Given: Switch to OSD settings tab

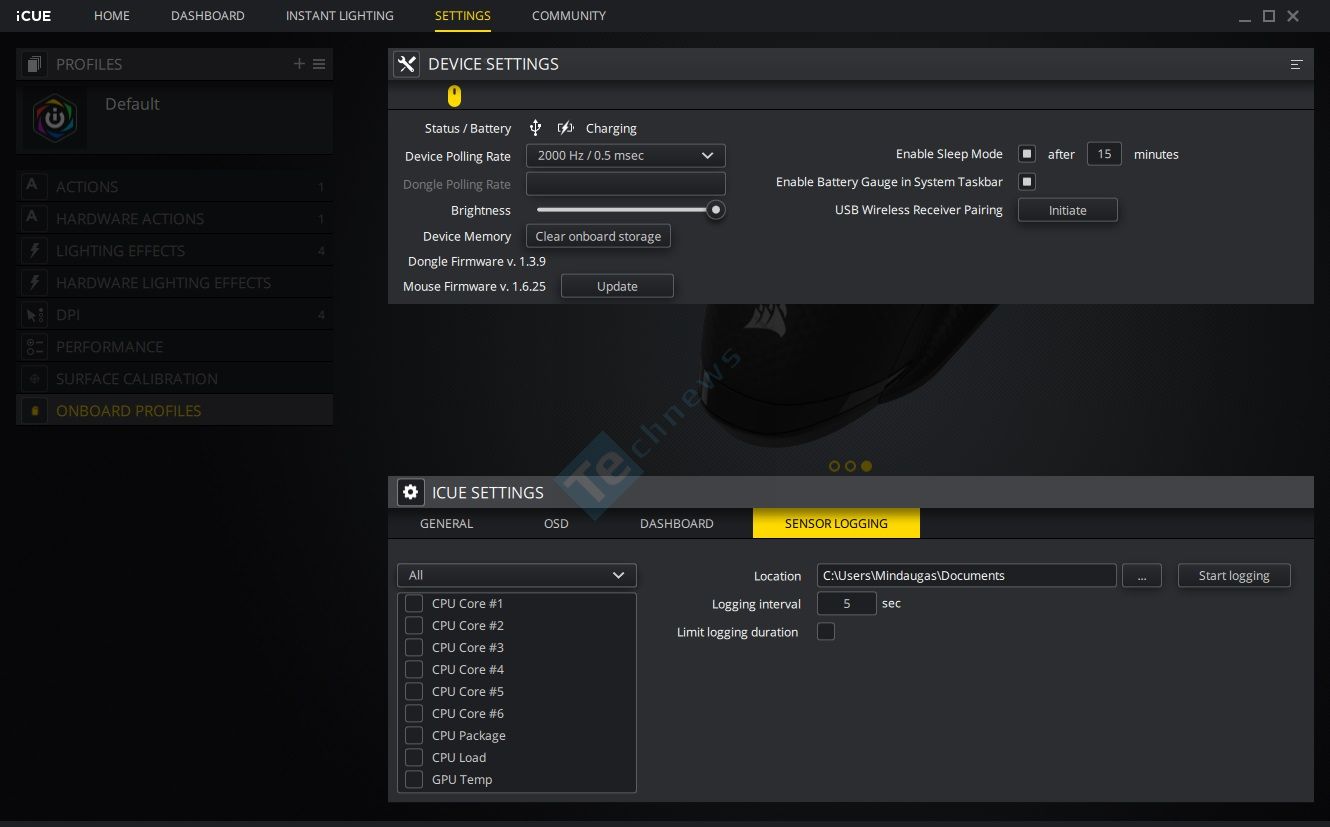Looking at the screenshot, I should [556, 523].
